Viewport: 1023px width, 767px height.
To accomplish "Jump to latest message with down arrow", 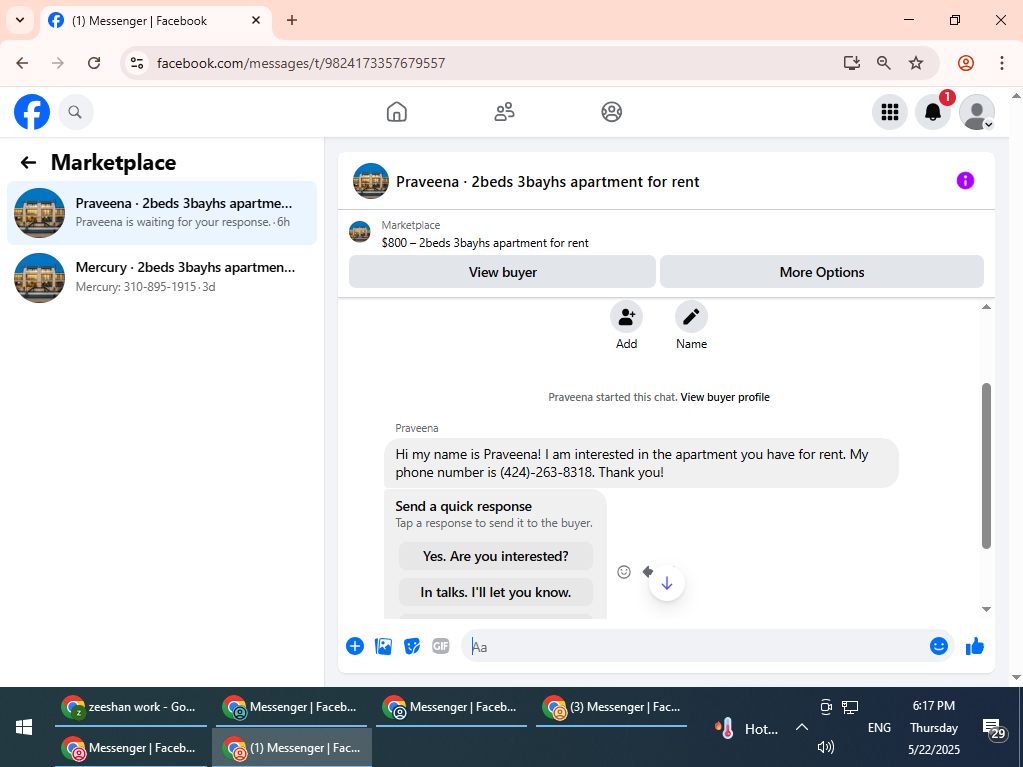I will pyautogui.click(x=667, y=583).
